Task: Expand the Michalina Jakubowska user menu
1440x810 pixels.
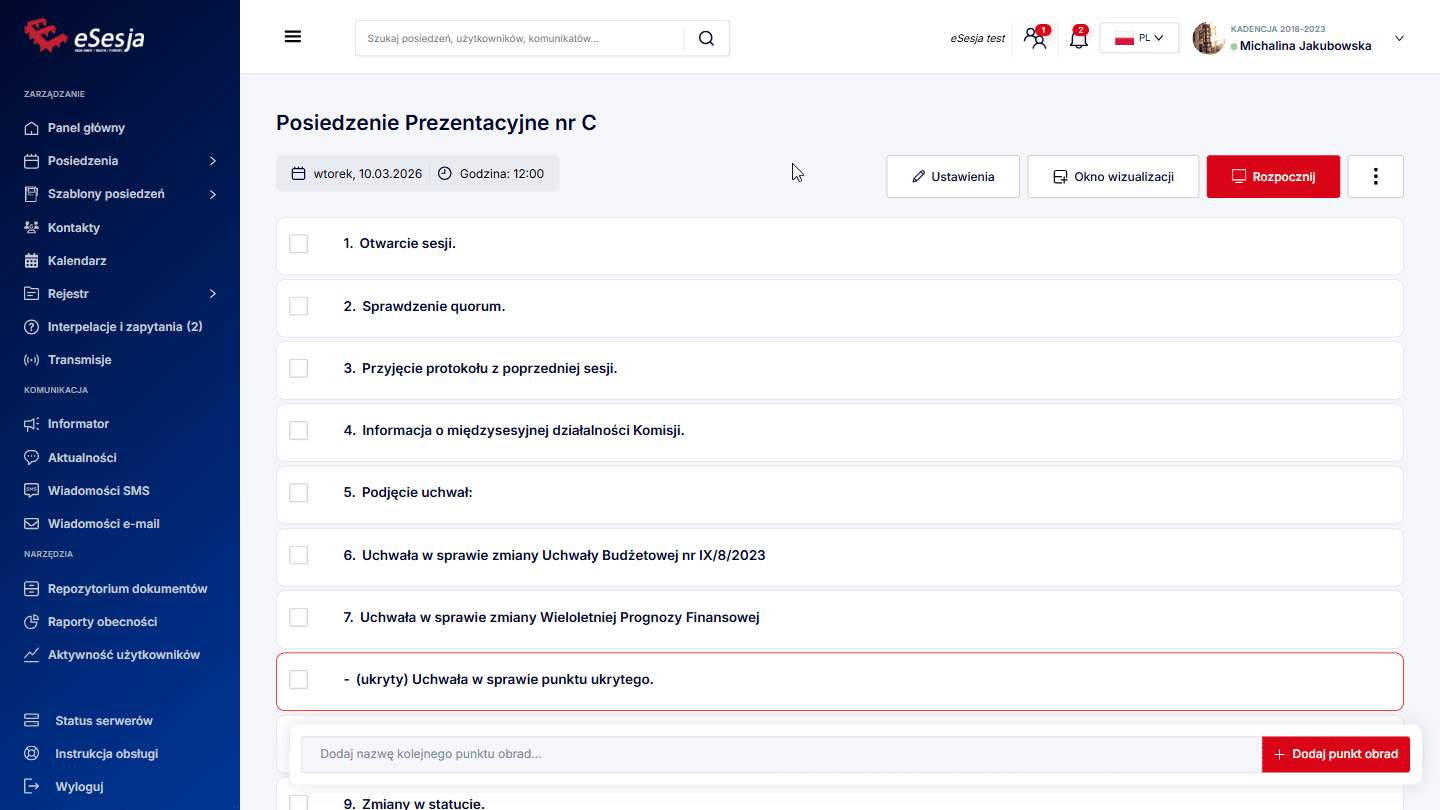Action: pyautogui.click(x=1399, y=39)
